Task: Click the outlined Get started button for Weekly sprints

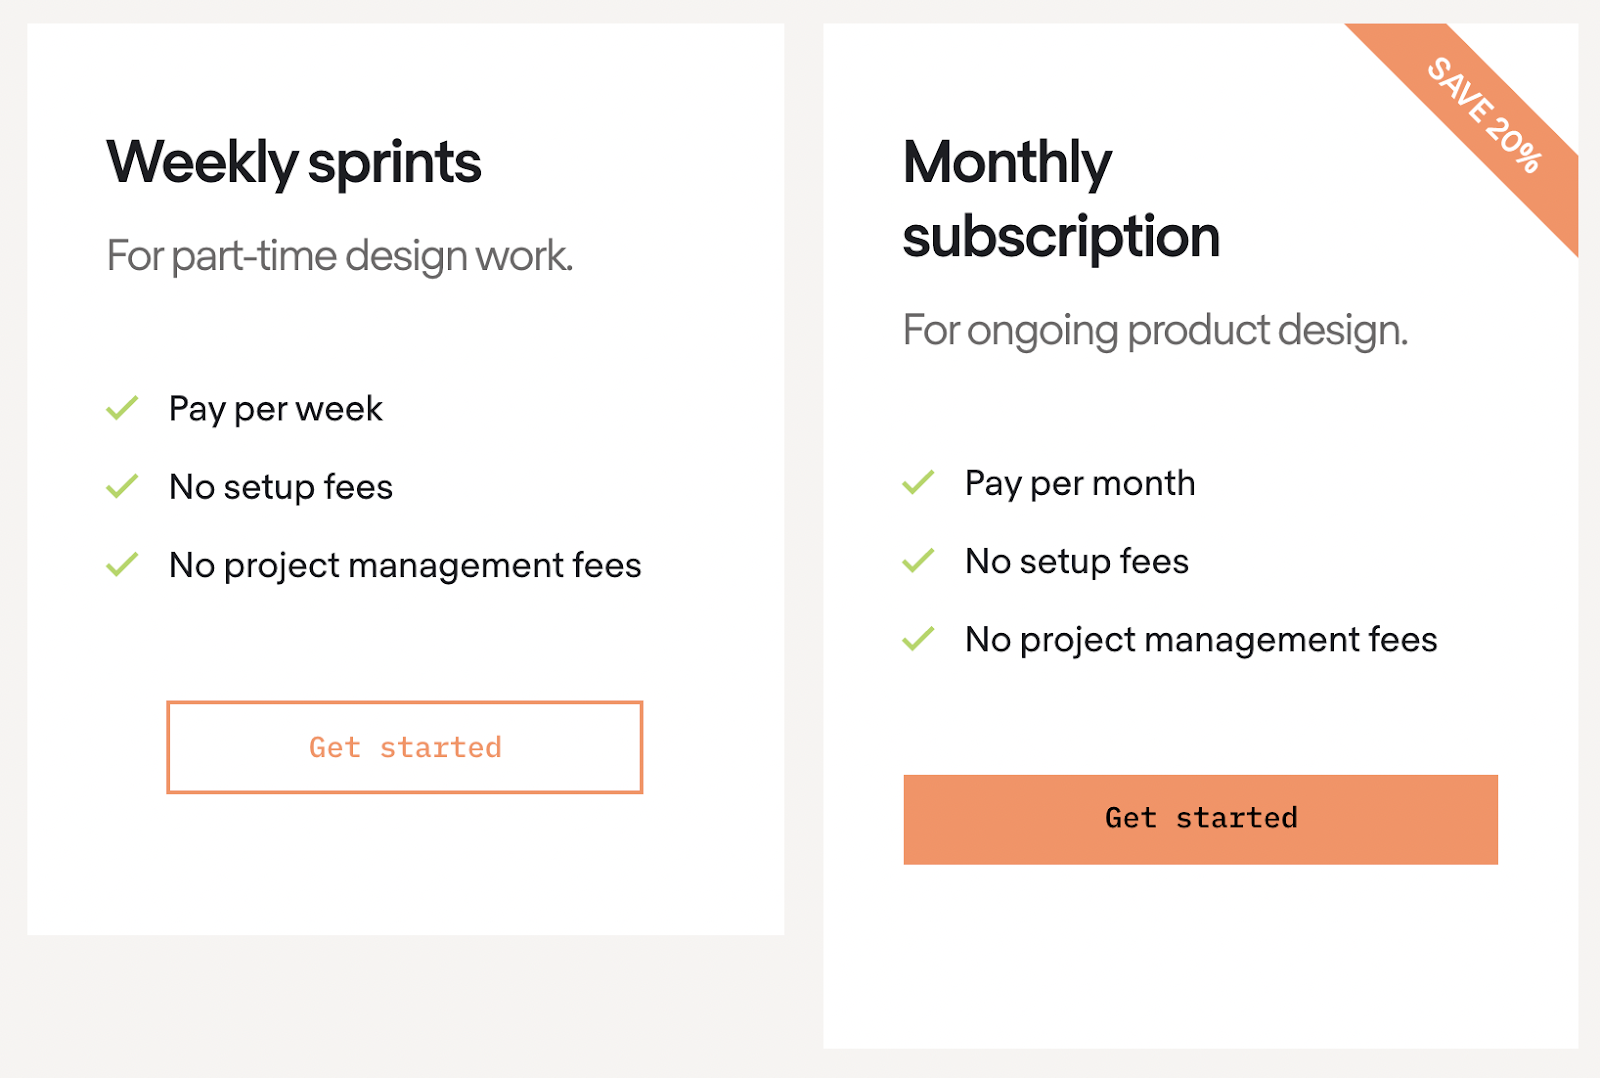Action: click(404, 747)
